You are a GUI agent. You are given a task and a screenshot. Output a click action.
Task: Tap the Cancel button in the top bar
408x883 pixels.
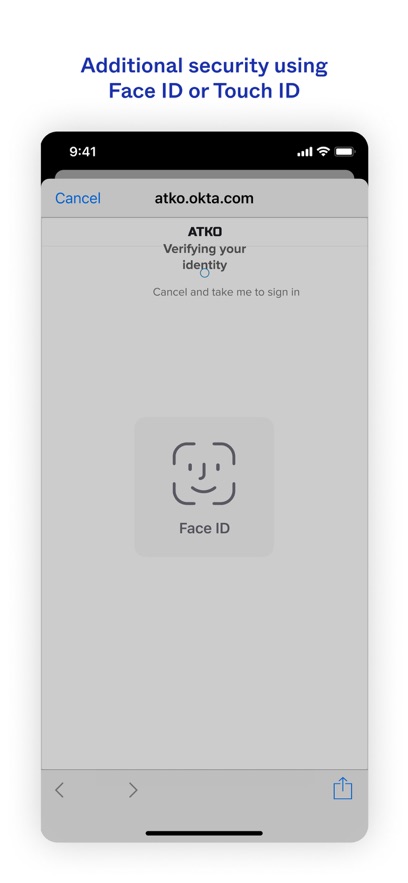[x=78, y=198]
